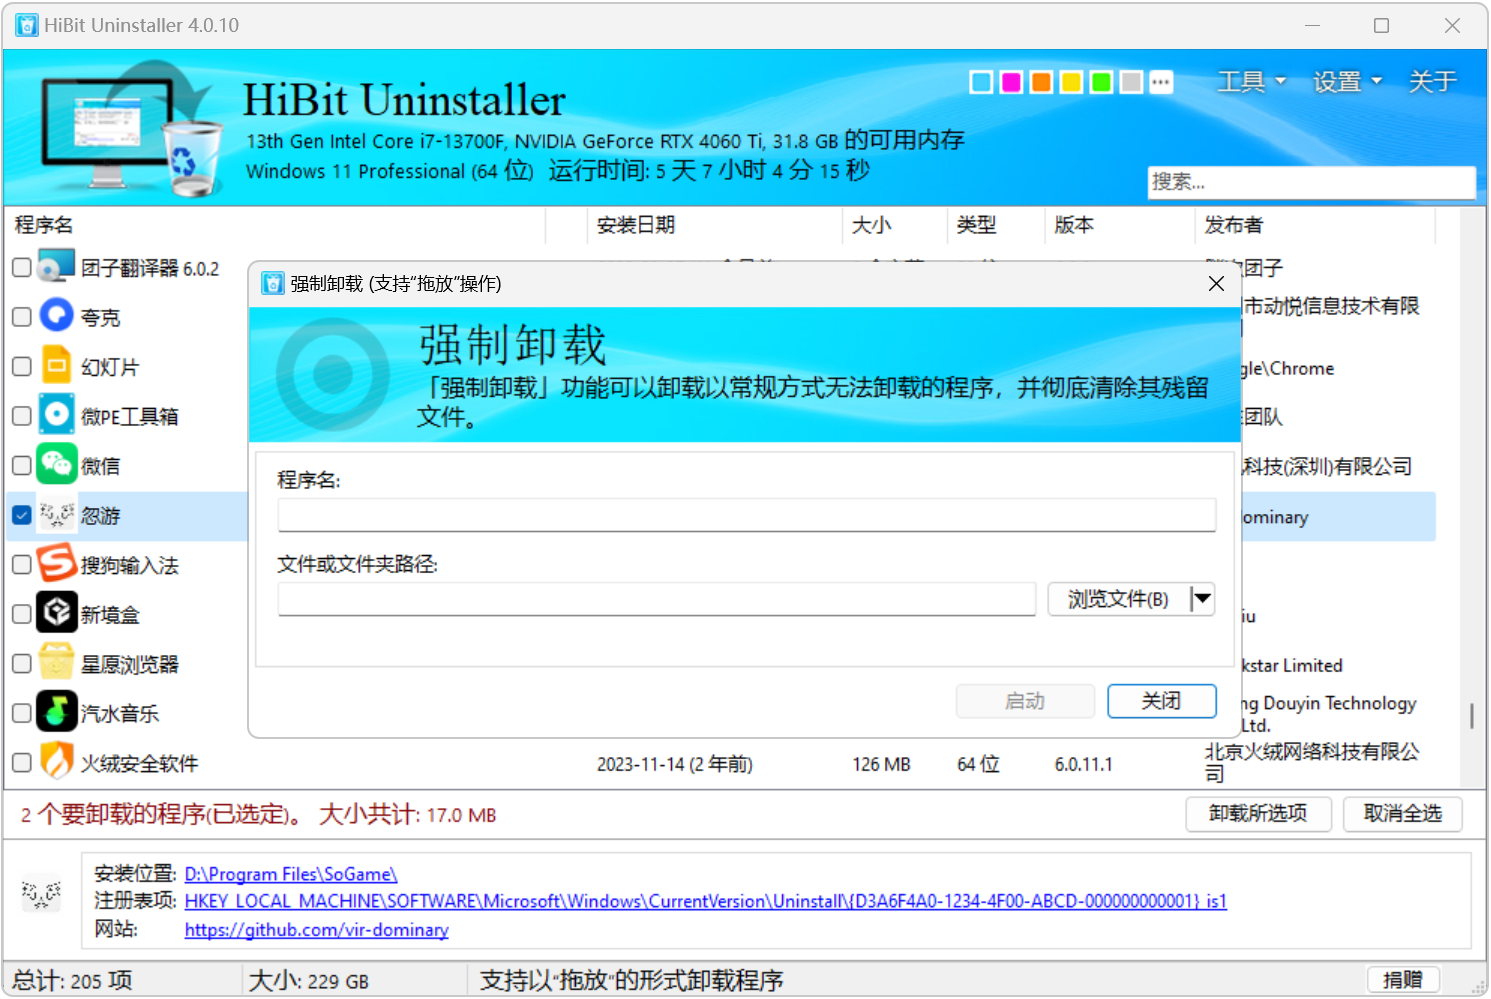The image size is (1491, 999).
Task: Select the 星愿浏览器 checkbox
Action: click(21, 663)
